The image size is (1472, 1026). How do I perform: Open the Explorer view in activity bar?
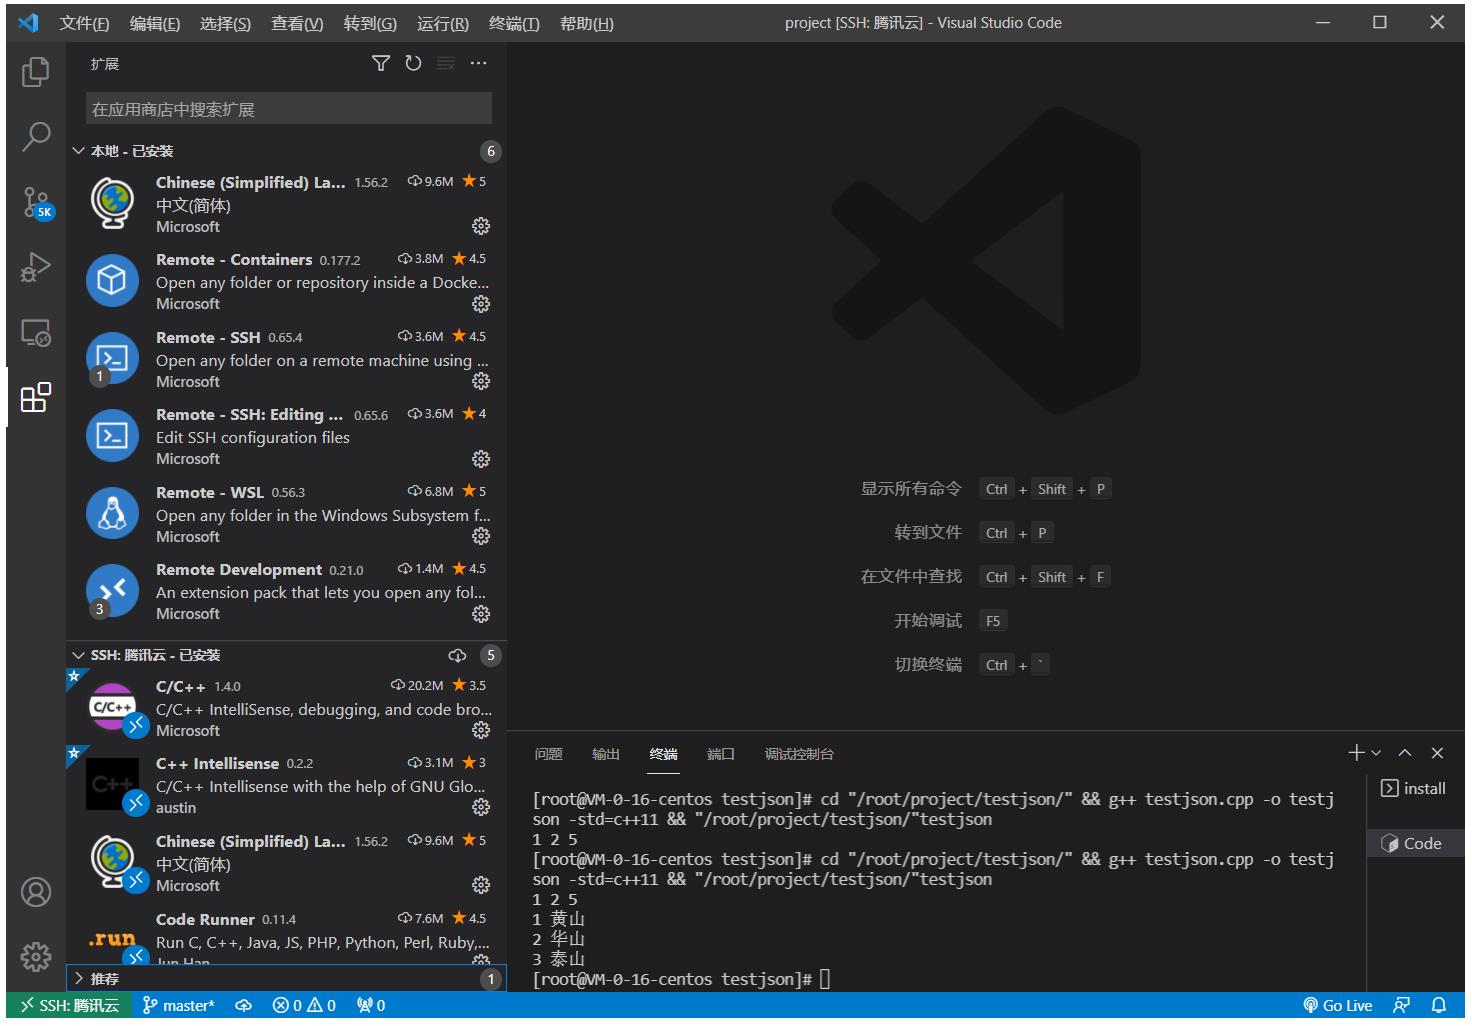click(36, 71)
